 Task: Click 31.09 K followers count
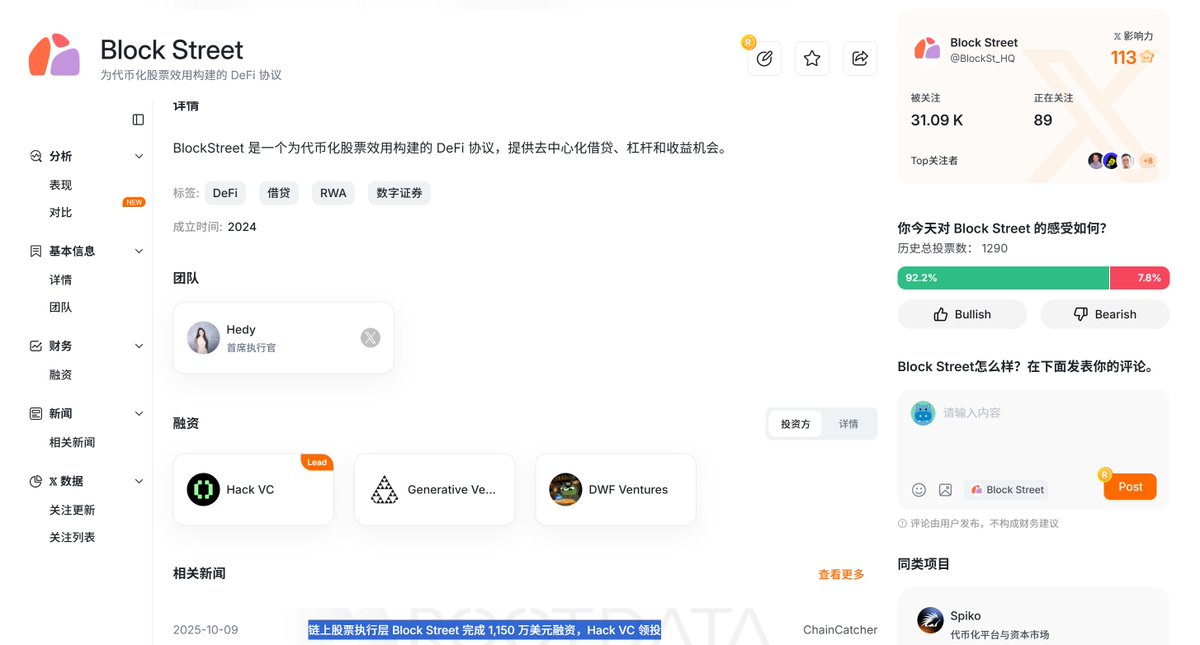tap(937, 120)
